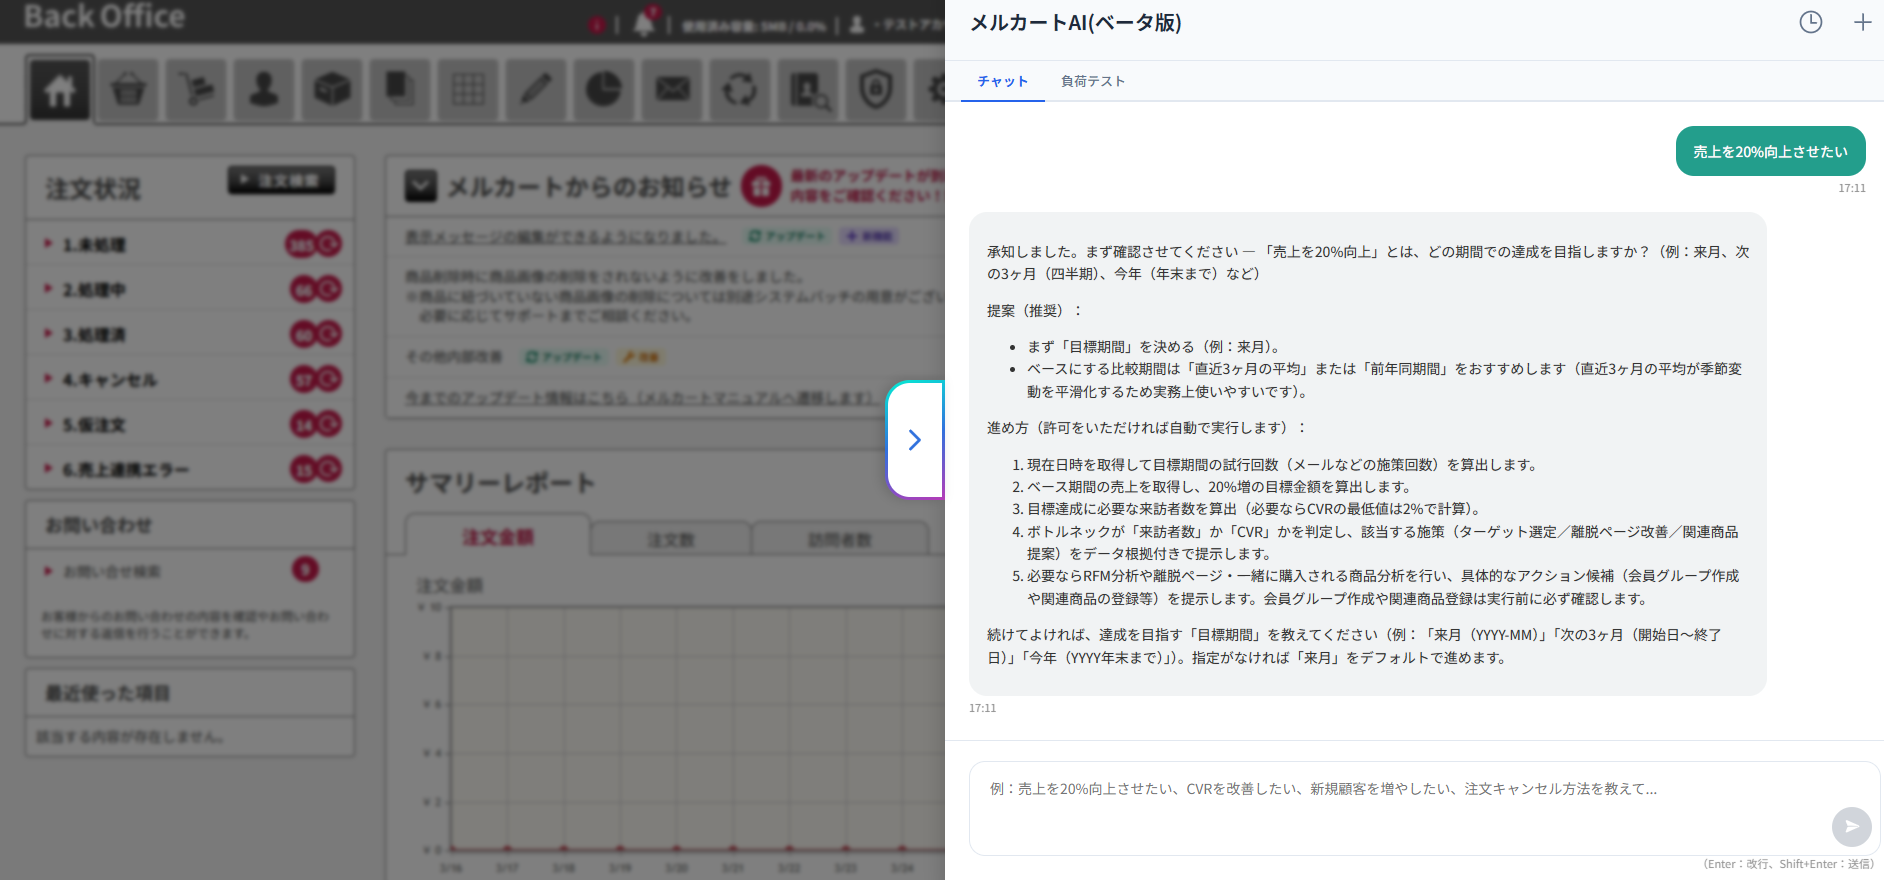1884x880 pixels.
Task: Open the member person icon in toolbar
Action: pos(264,90)
